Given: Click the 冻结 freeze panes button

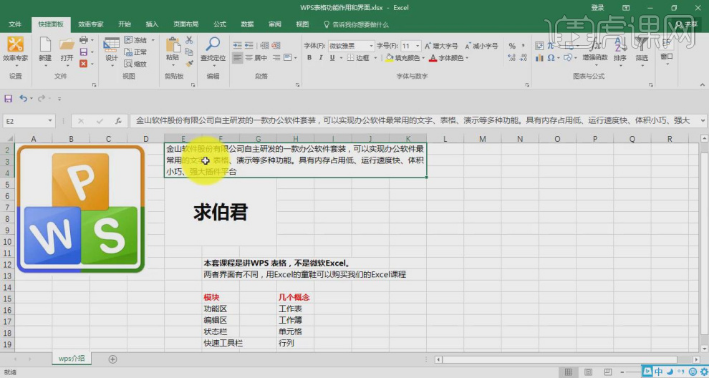Looking at the screenshot, I should (x=136, y=40).
